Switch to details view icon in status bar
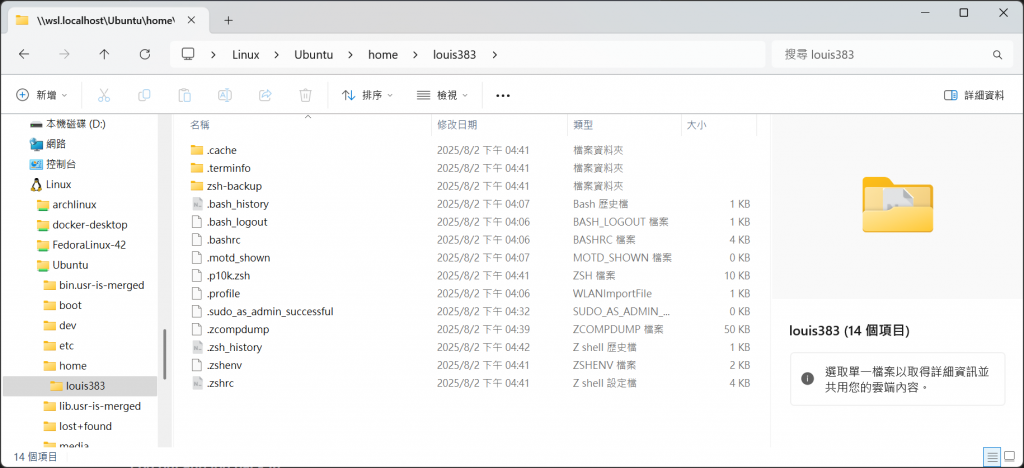 click(992, 456)
